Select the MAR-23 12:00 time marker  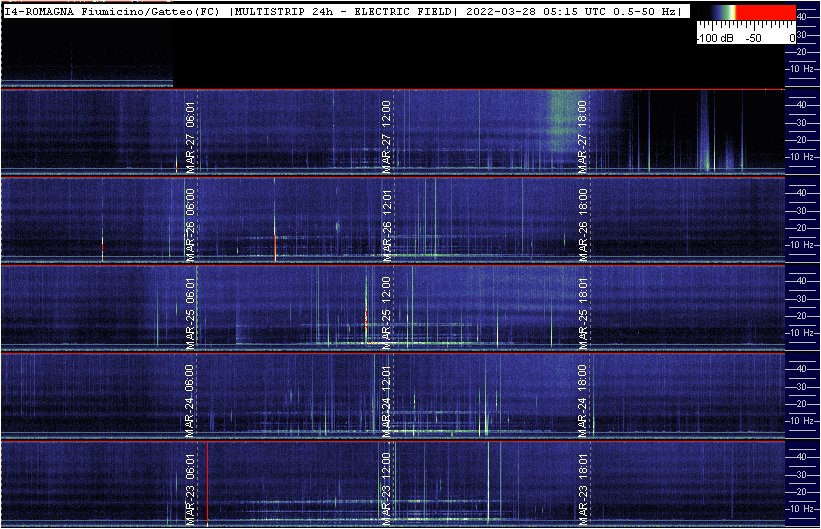tap(387, 485)
